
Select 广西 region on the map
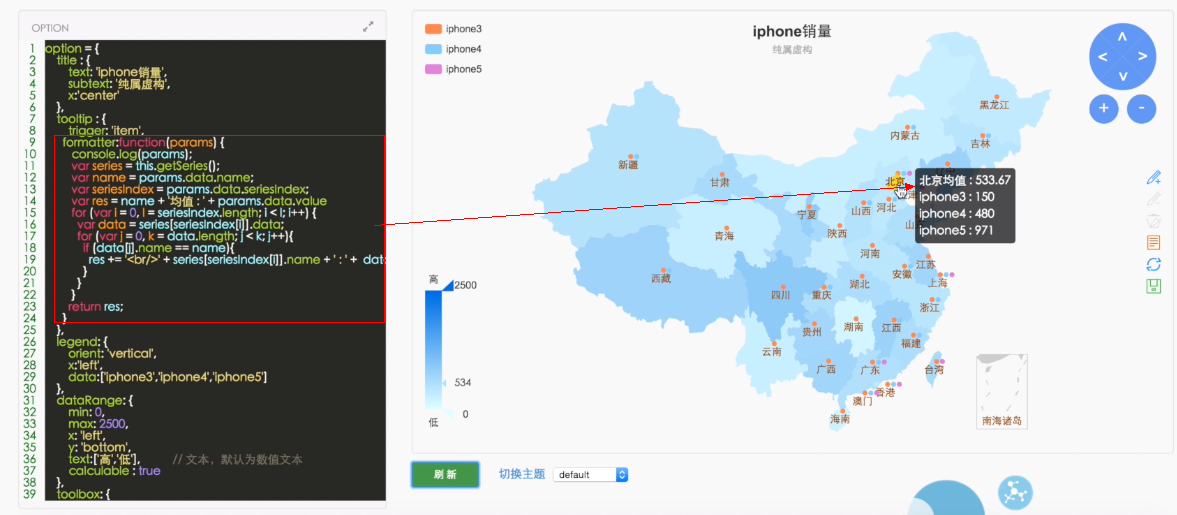(x=826, y=369)
